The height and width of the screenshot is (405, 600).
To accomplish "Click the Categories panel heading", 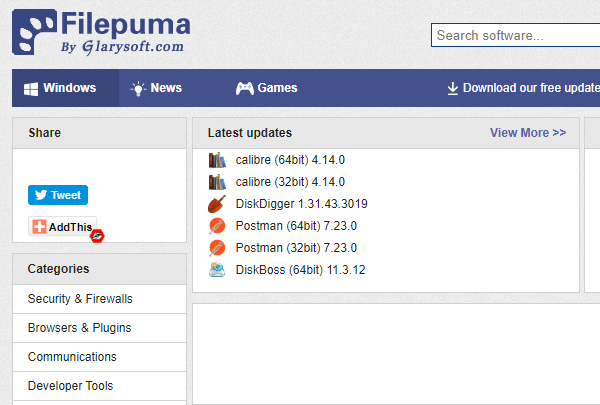I will (x=58, y=269).
